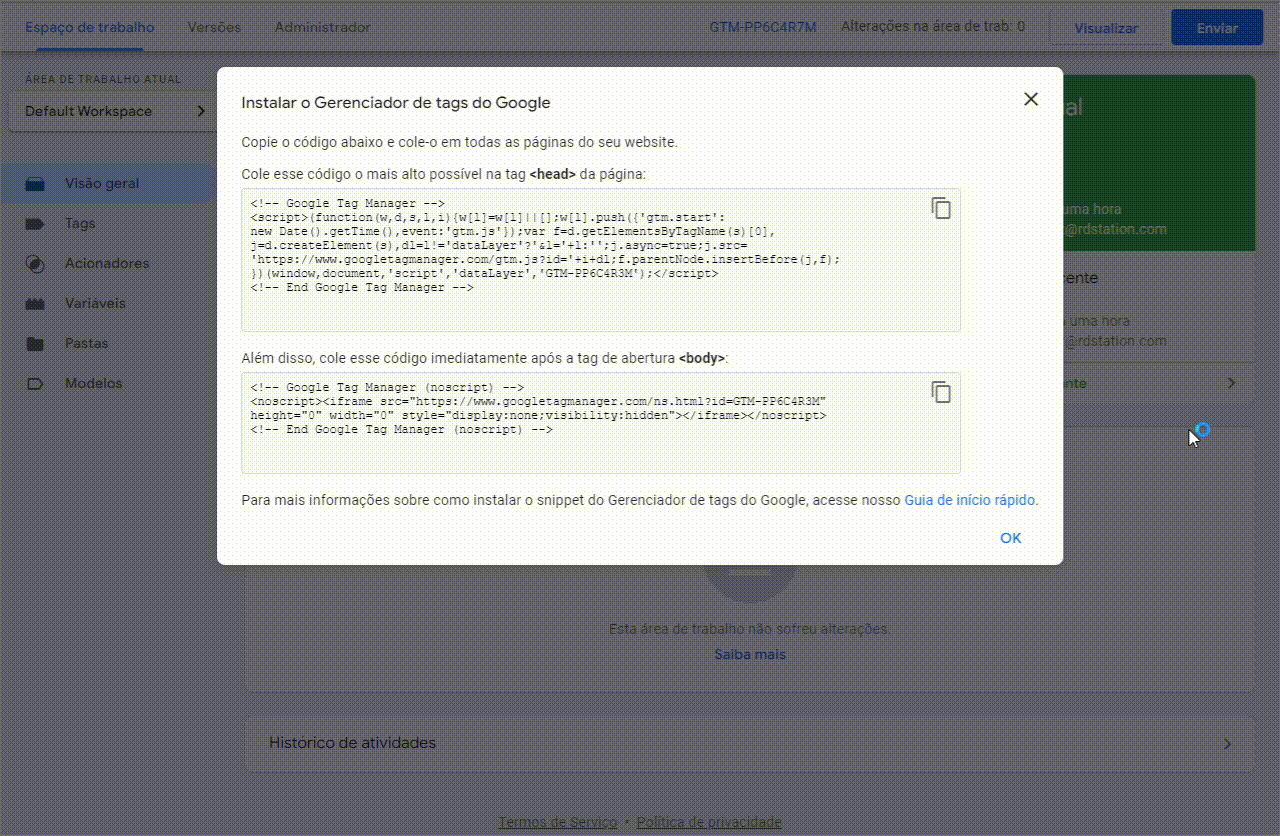
Task: Switch to the Versões tab
Action: coord(212,27)
